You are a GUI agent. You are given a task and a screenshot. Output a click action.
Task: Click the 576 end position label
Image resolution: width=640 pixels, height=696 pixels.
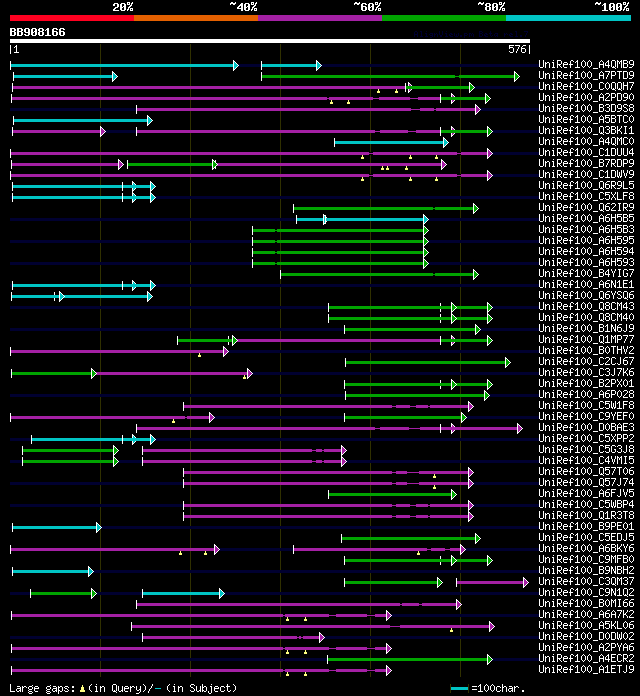click(x=518, y=49)
